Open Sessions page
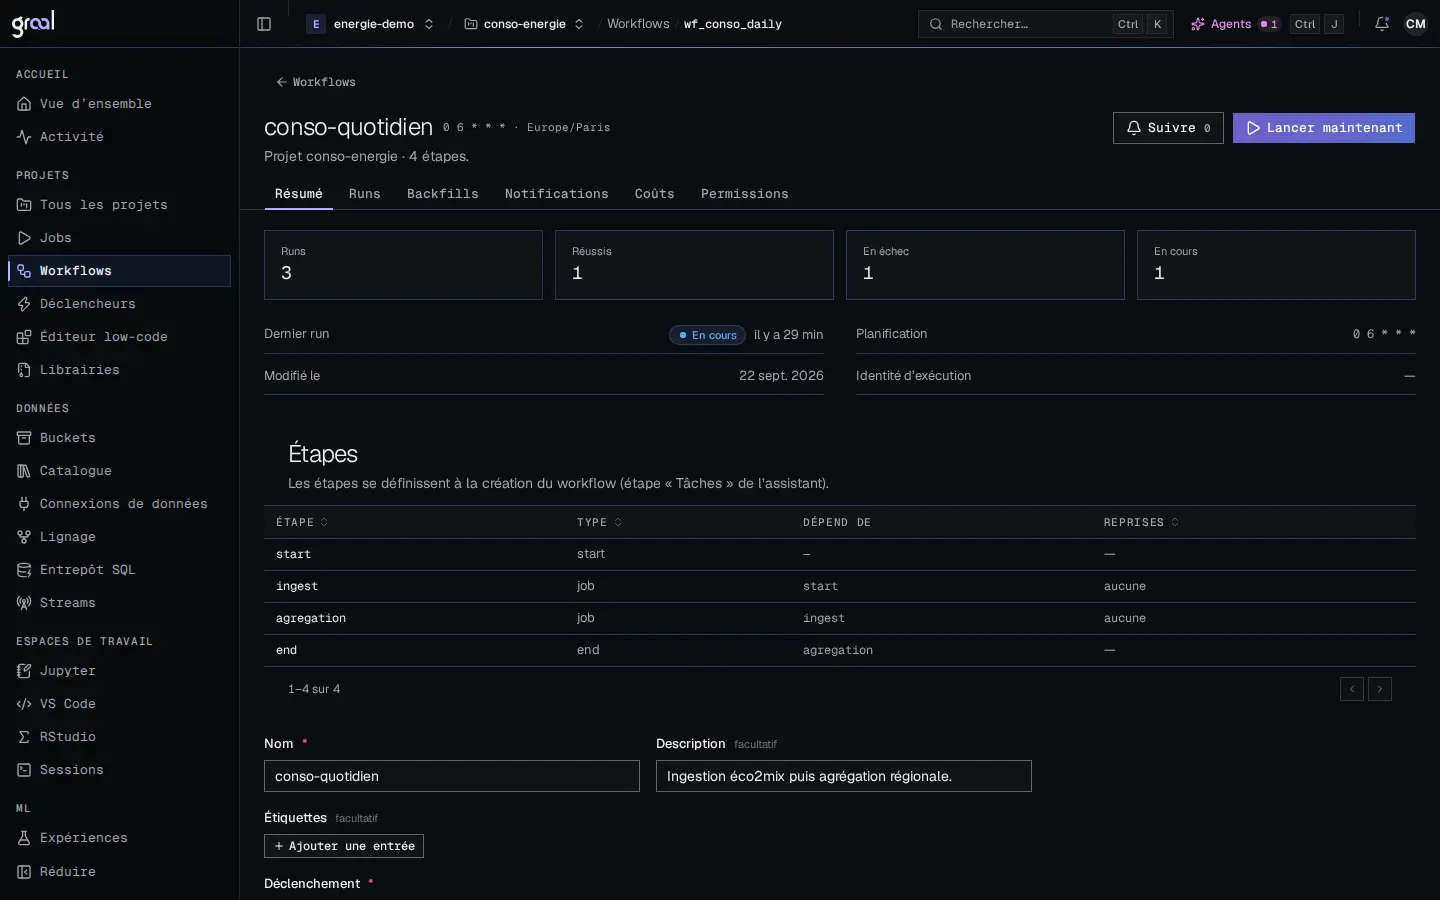Image resolution: width=1440 pixels, height=900 pixels. [x=119, y=770]
